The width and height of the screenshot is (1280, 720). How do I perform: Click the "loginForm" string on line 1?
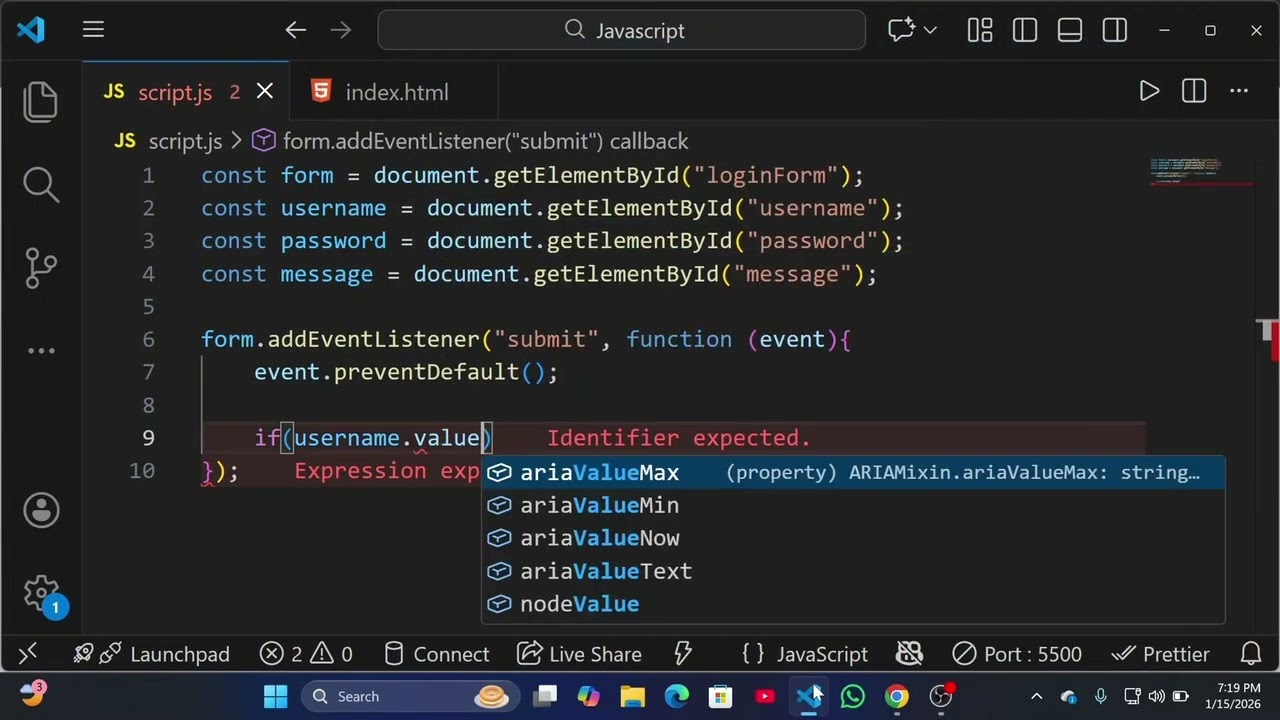pos(766,175)
